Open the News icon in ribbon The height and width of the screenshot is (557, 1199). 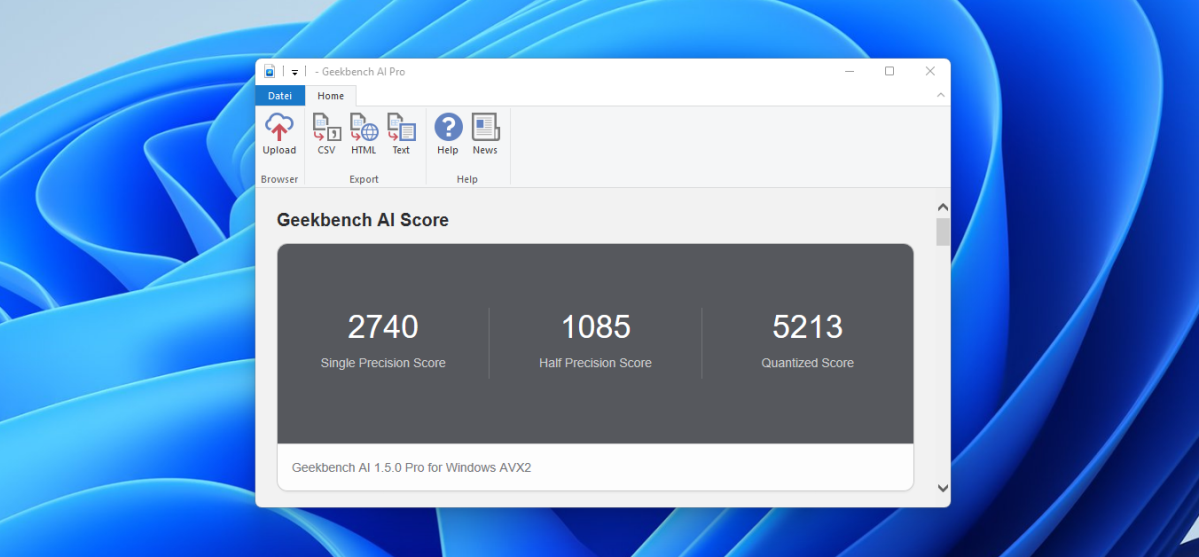(x=485, y=134)
